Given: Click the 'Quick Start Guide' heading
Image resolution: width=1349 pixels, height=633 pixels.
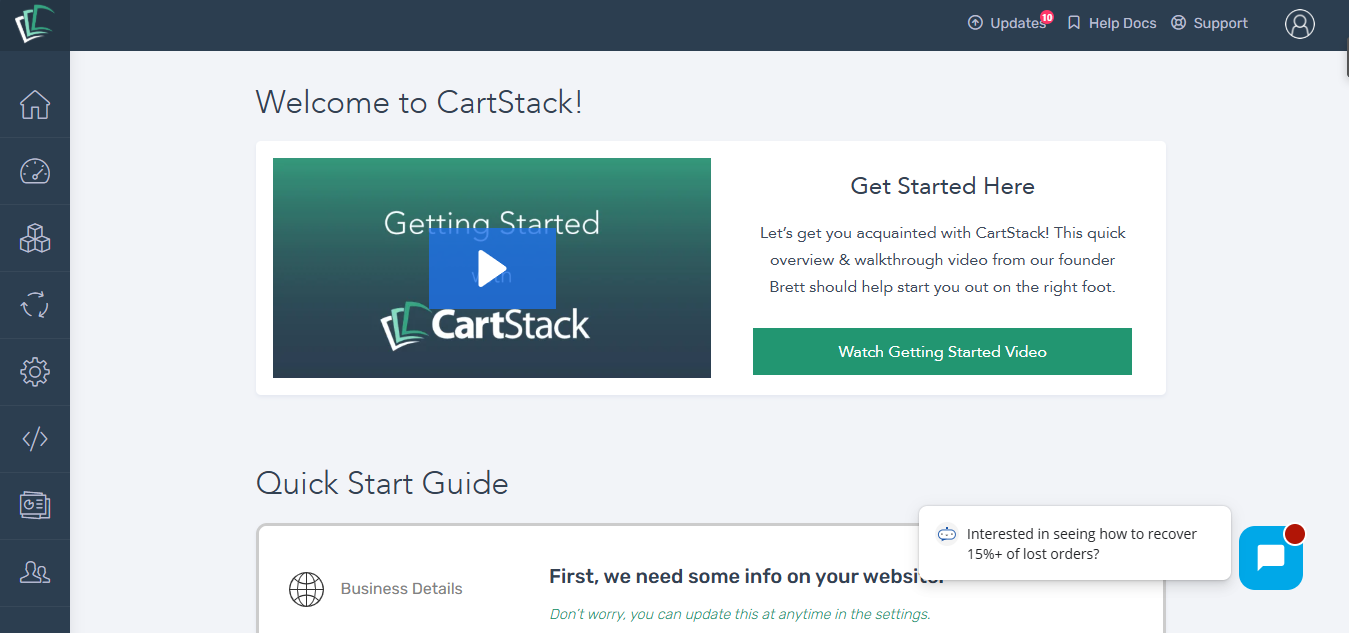Looking at the screenshot, I should click(x=382, y=484).
